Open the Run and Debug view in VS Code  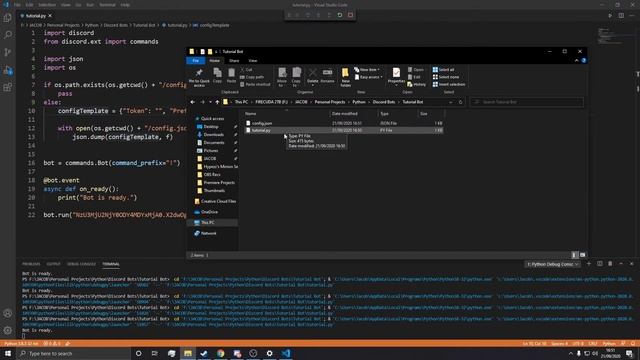coord(7,70)
